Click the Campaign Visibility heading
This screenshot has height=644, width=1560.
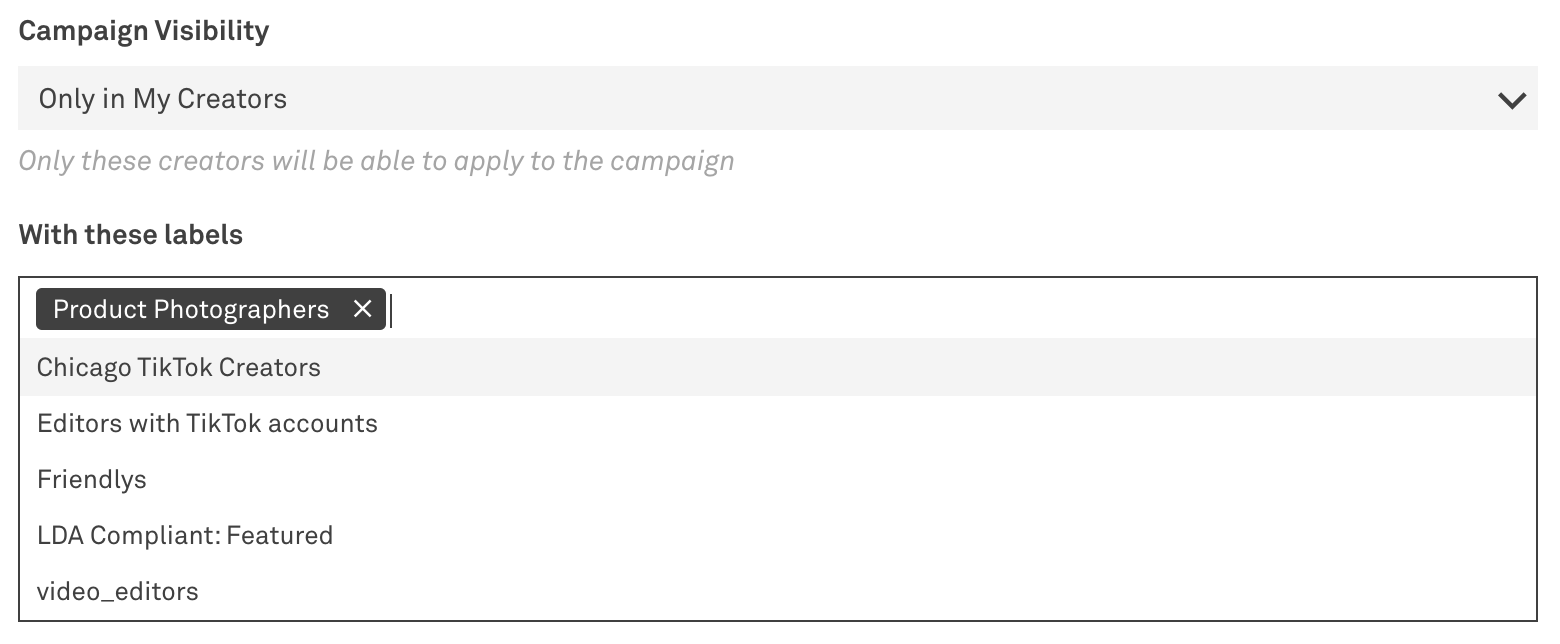(x=144, y=30)
